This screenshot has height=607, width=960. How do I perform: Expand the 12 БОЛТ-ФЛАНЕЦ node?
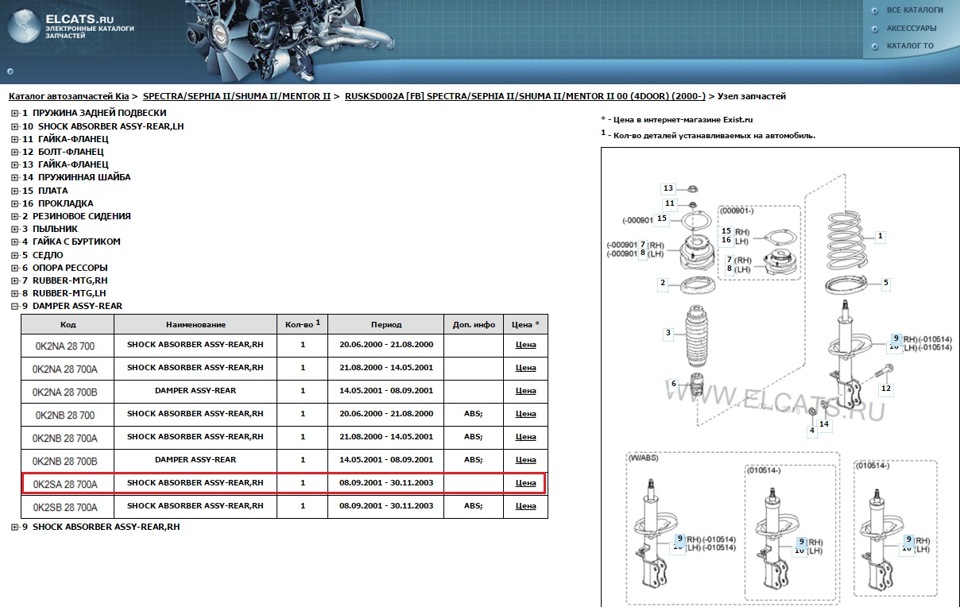[15, 152]
